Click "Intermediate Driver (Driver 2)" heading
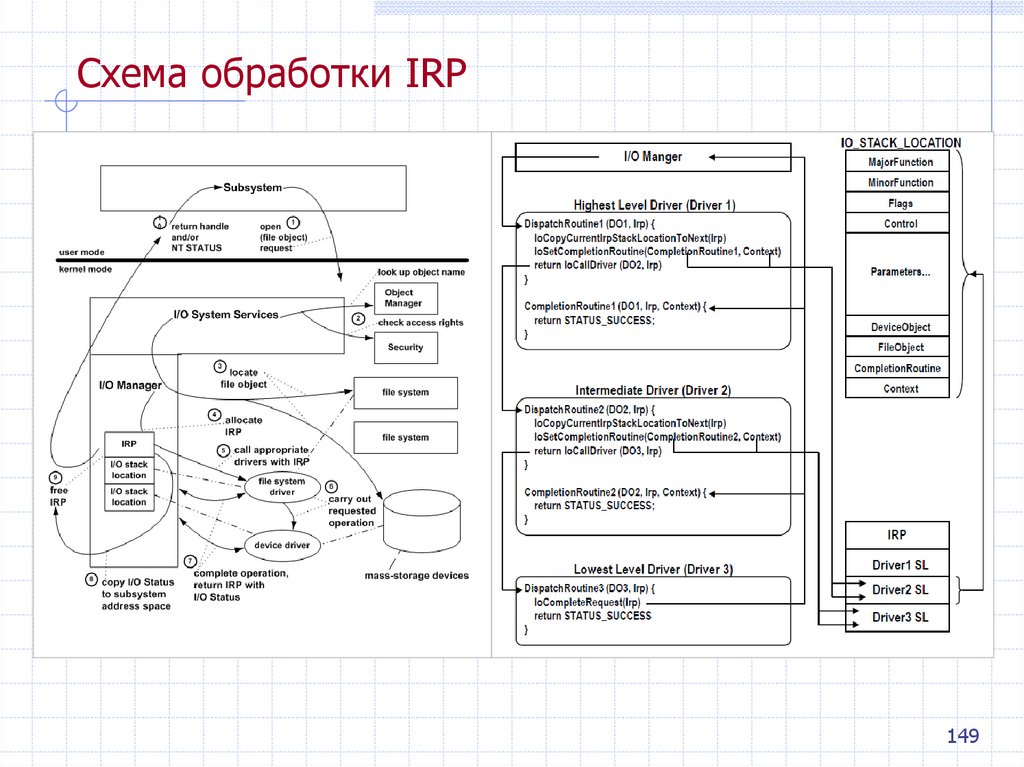 (x=653, y=391)
